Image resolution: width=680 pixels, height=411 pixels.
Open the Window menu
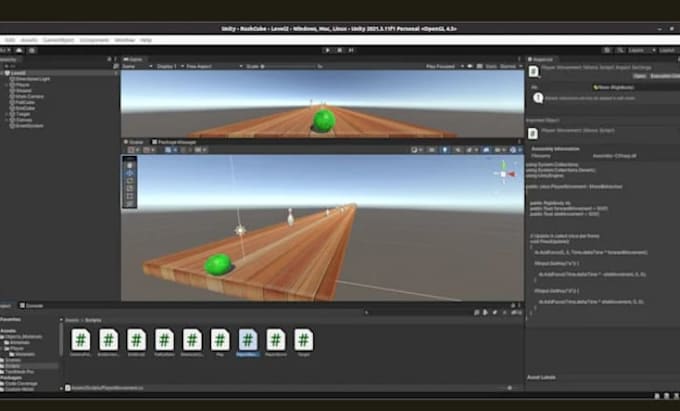point(124,40)
